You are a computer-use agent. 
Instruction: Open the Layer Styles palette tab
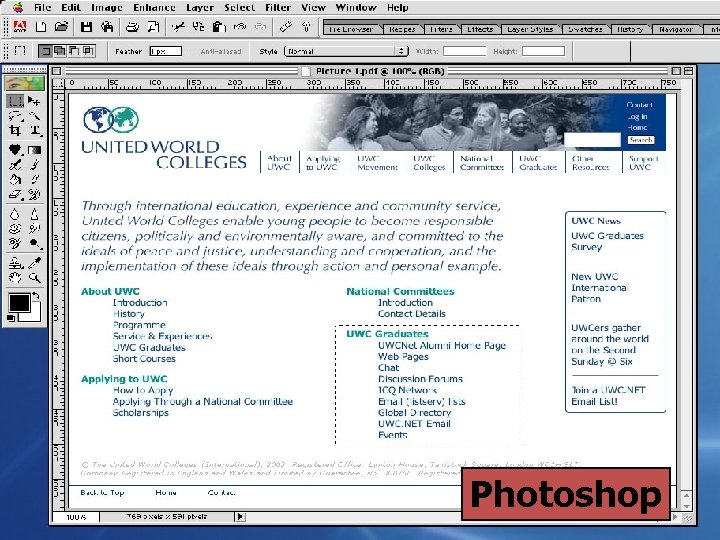pyautogui.click(x=530, y=29)
